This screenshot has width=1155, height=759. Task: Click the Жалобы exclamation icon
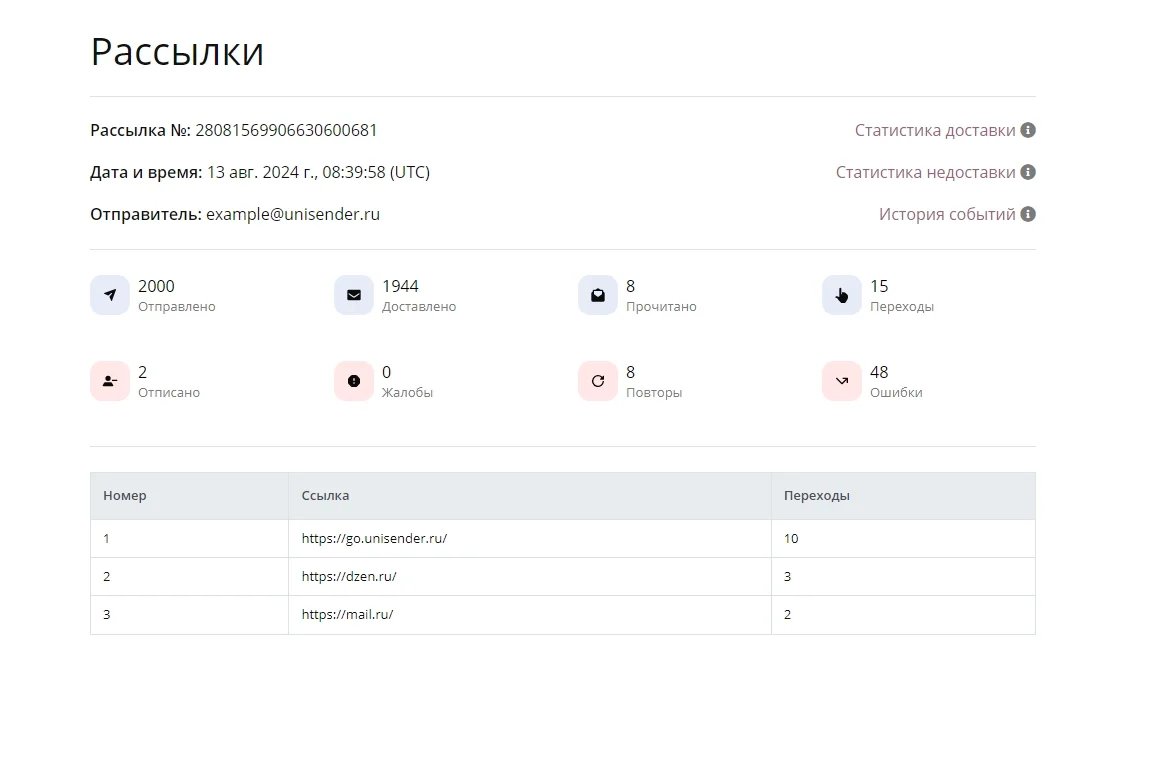click(x=354, y=381)
